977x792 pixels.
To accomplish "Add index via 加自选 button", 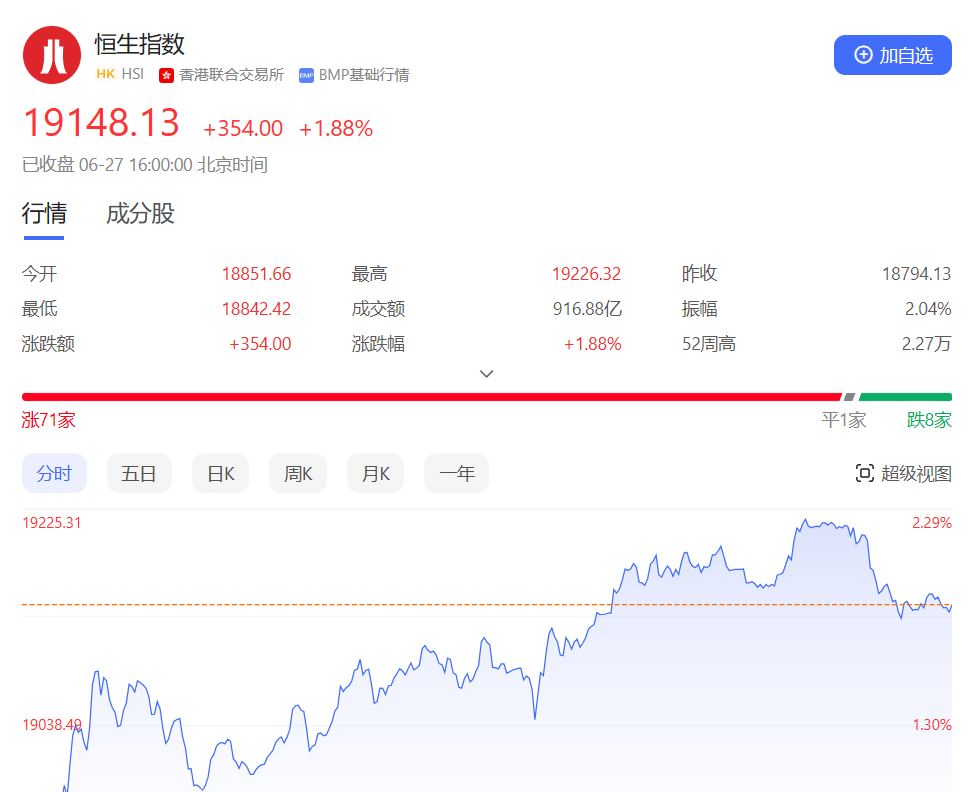I will point(892,55).
